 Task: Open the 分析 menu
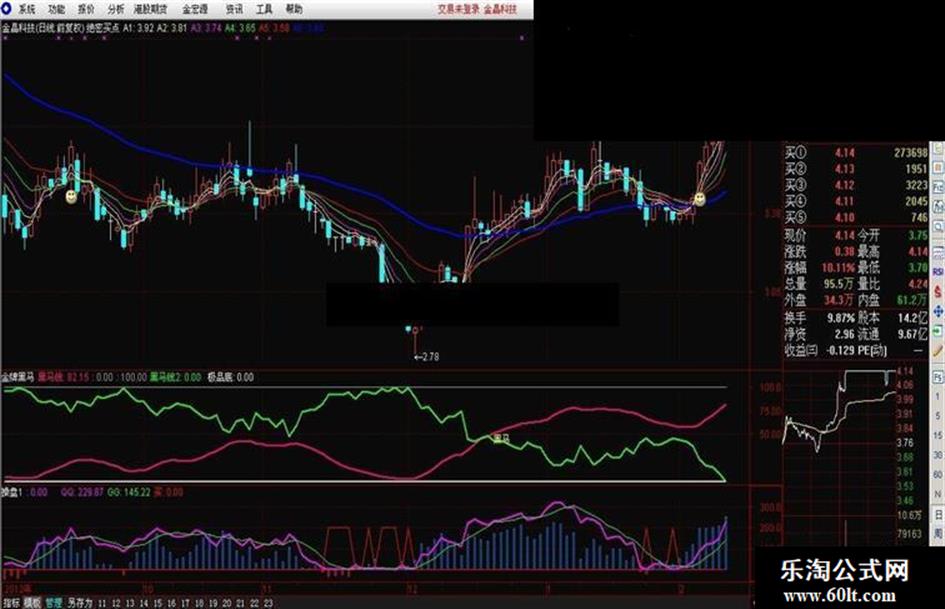(x=116, y=9)
